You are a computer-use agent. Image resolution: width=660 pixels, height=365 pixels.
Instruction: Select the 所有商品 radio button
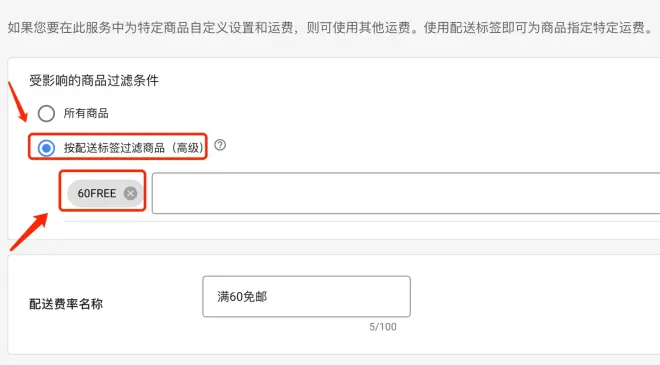pyautogui.click(x=46, y=113)
